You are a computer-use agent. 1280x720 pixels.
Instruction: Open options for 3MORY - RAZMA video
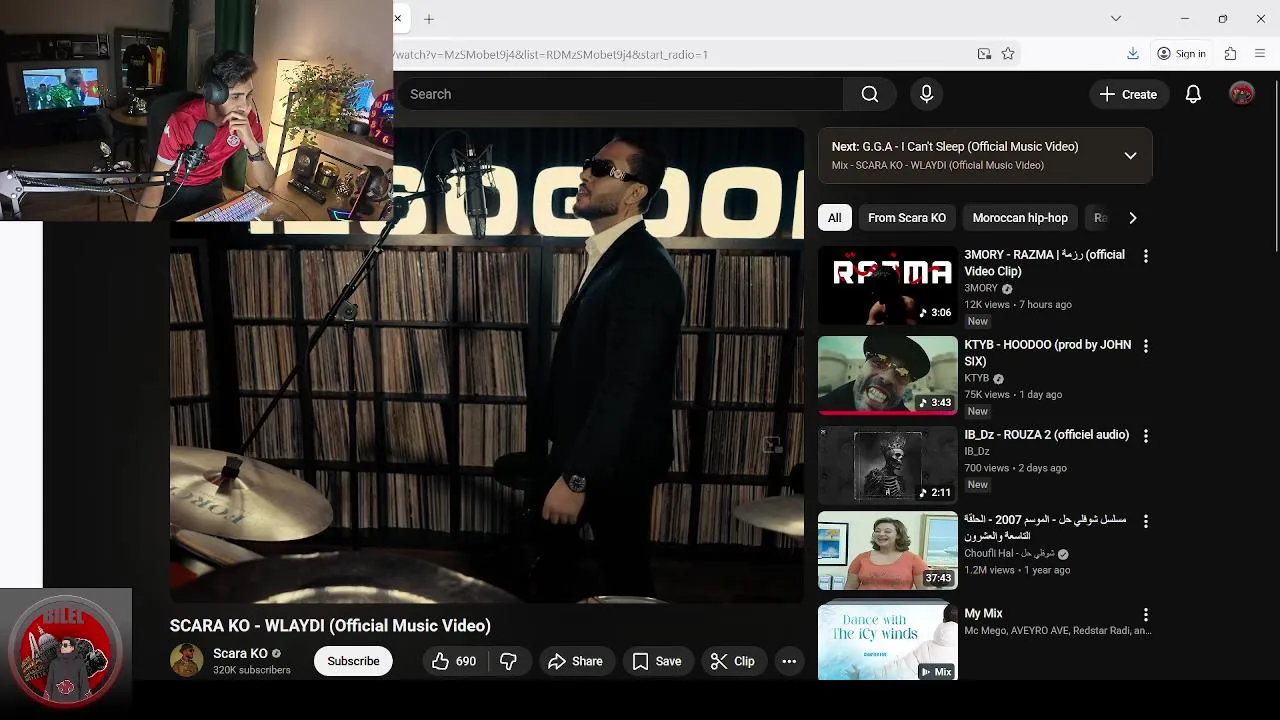(1146, 256)
